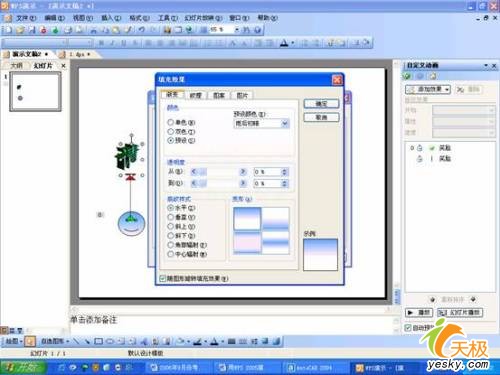
Task: Open the zoom percentage dropdown
Action: pyautogui.click(x=237, y=30)
